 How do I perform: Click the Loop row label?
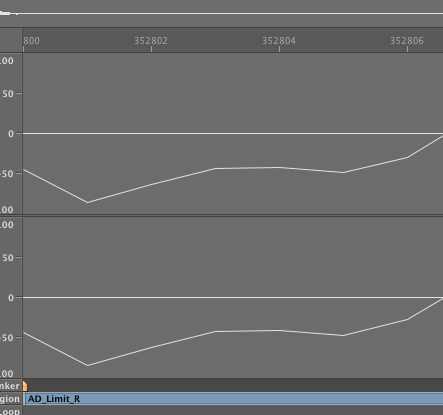[x=10, y=411]
